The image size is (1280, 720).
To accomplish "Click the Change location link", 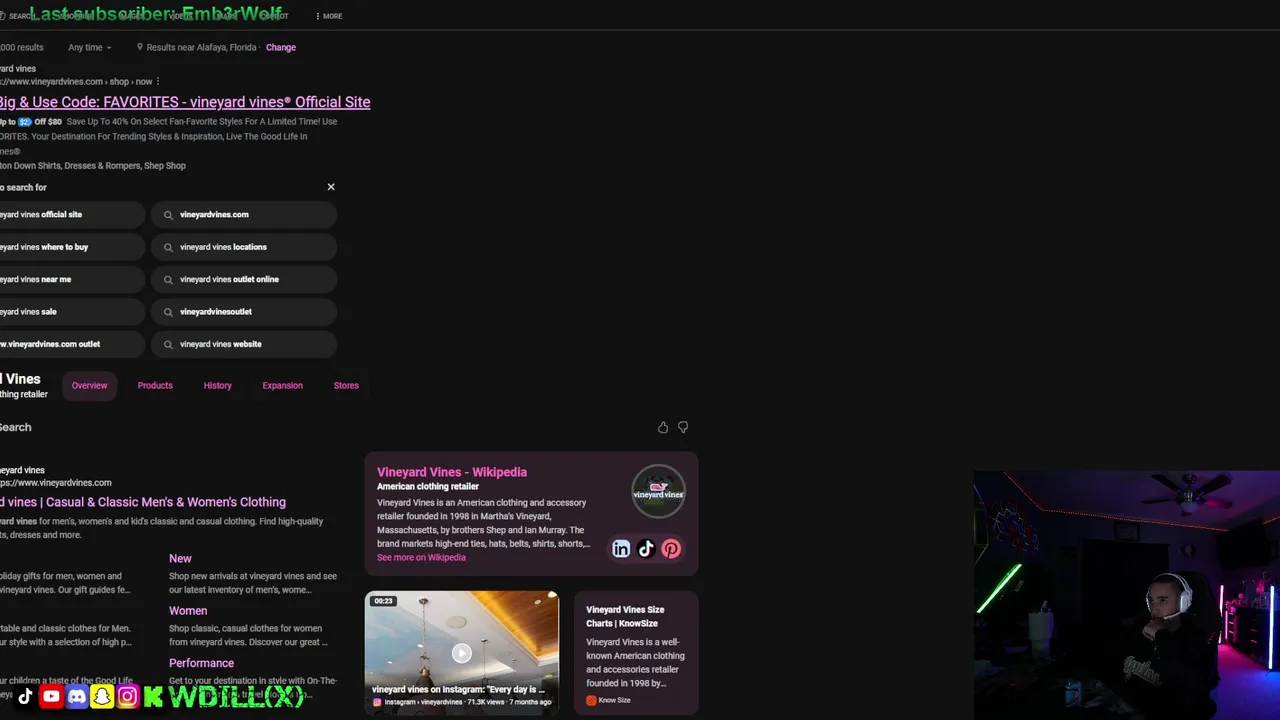I will pyautogui.click(x=281, y=47).
